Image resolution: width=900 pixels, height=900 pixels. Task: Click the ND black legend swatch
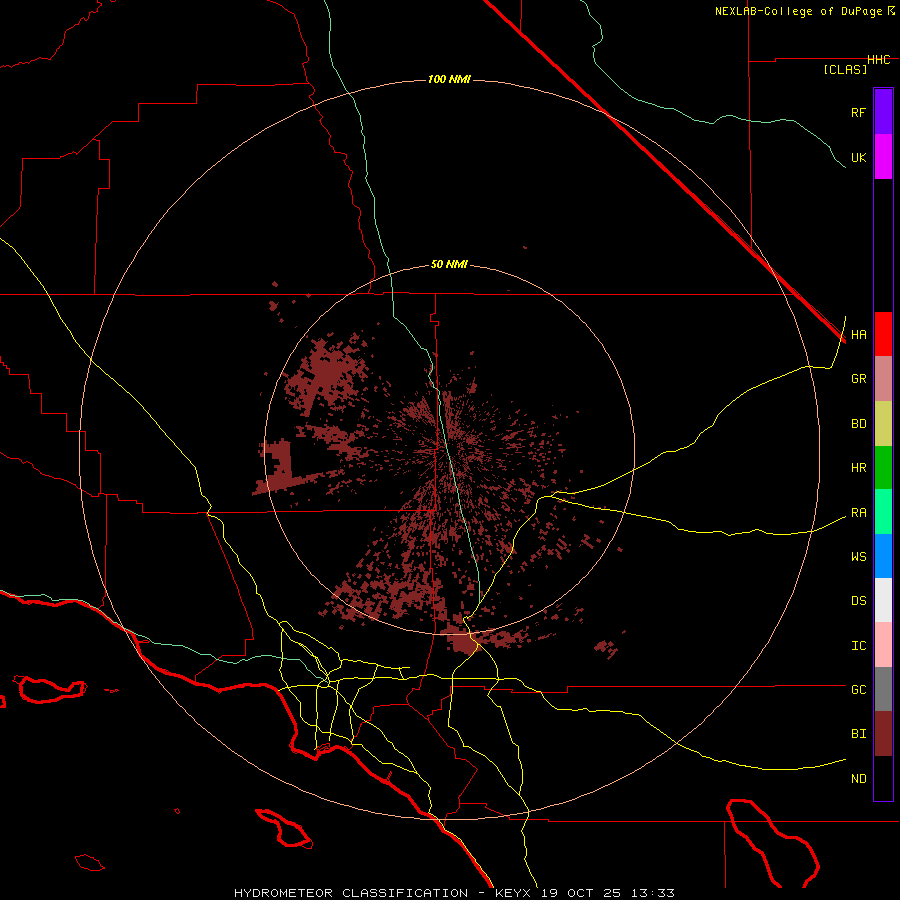tap(883, 778)
